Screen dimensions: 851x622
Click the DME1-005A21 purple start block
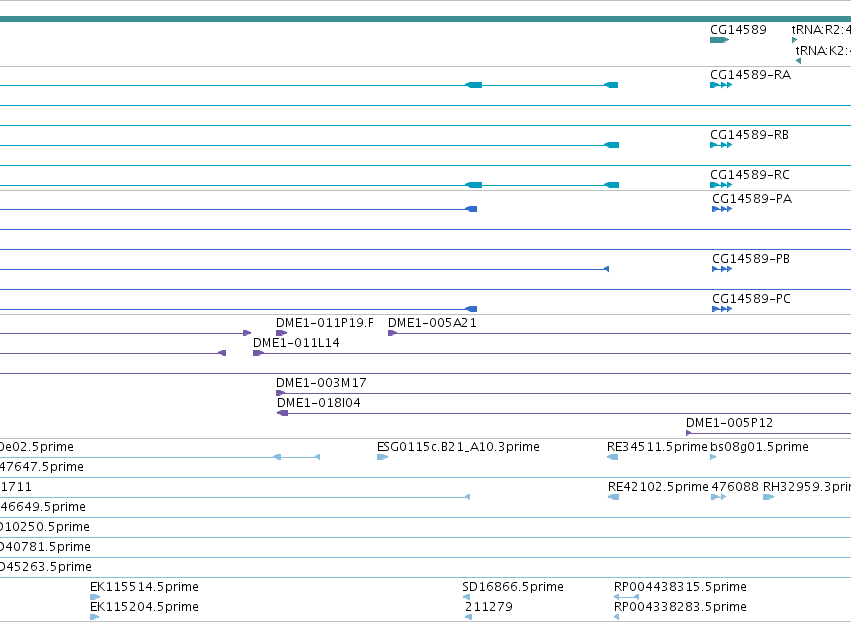392,333
